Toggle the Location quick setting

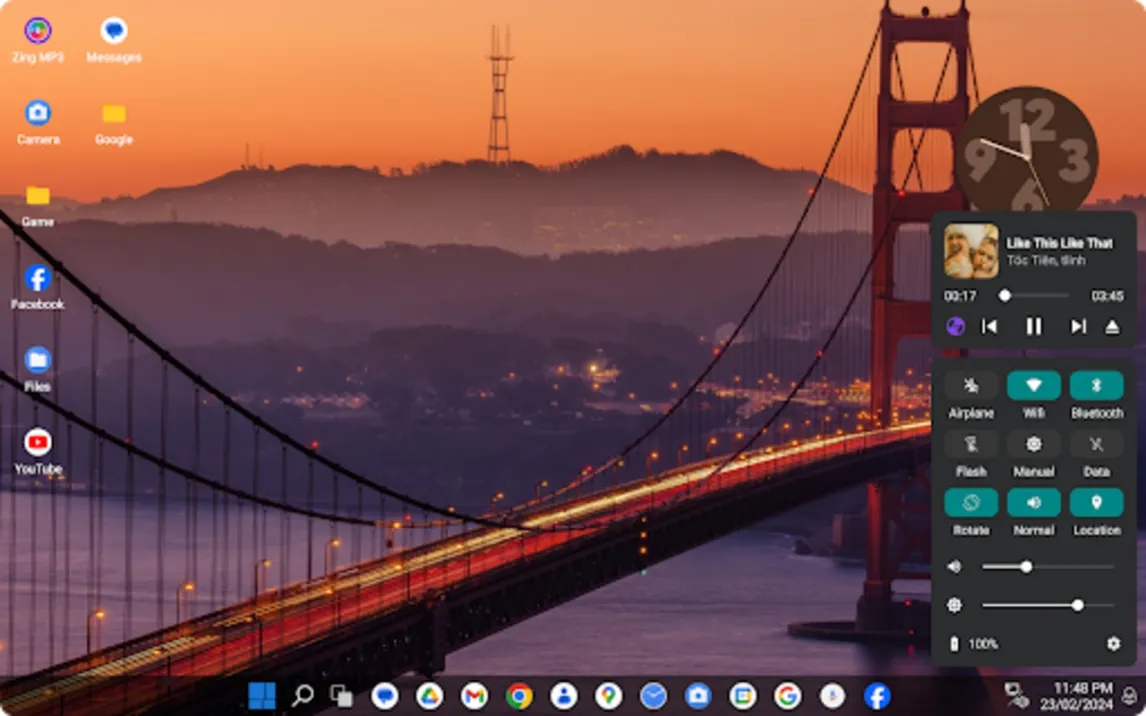1096,502
